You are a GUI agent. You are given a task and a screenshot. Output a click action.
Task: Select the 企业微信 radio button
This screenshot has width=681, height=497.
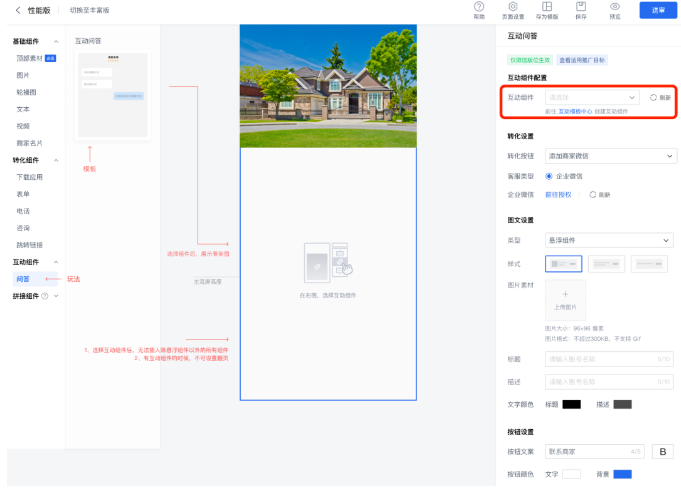tap(549, 176)
